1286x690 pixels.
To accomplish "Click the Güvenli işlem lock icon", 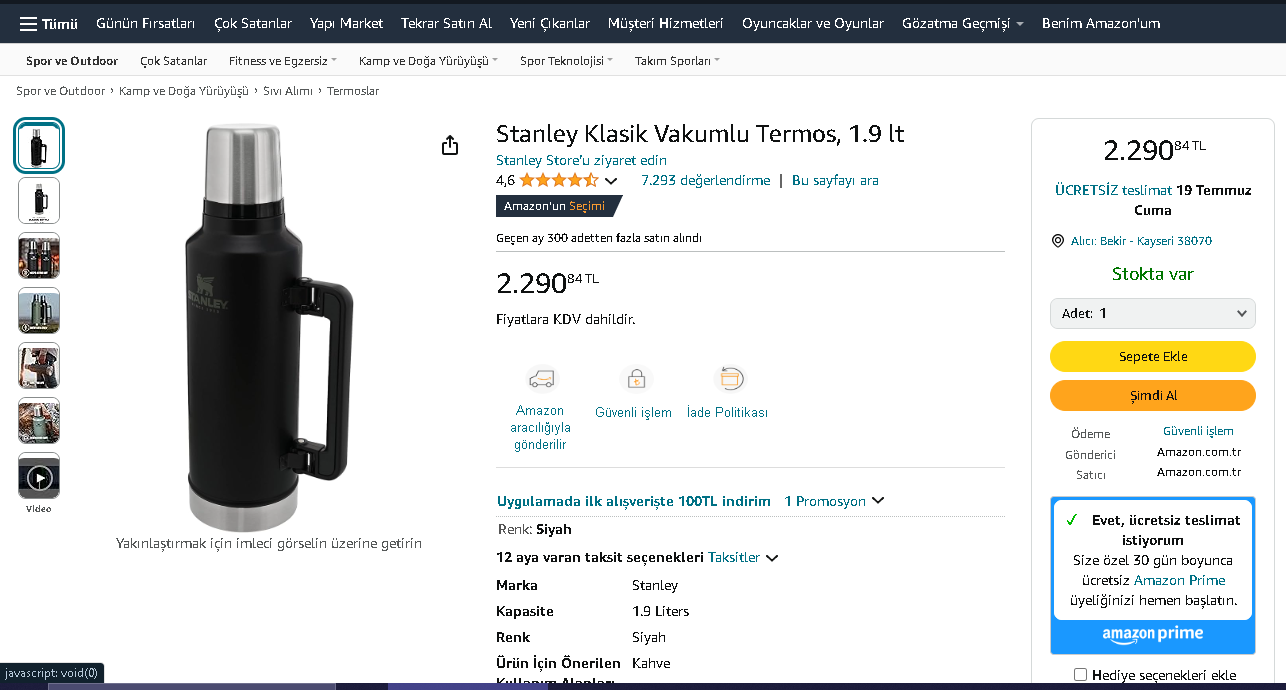I will (634, 379).
